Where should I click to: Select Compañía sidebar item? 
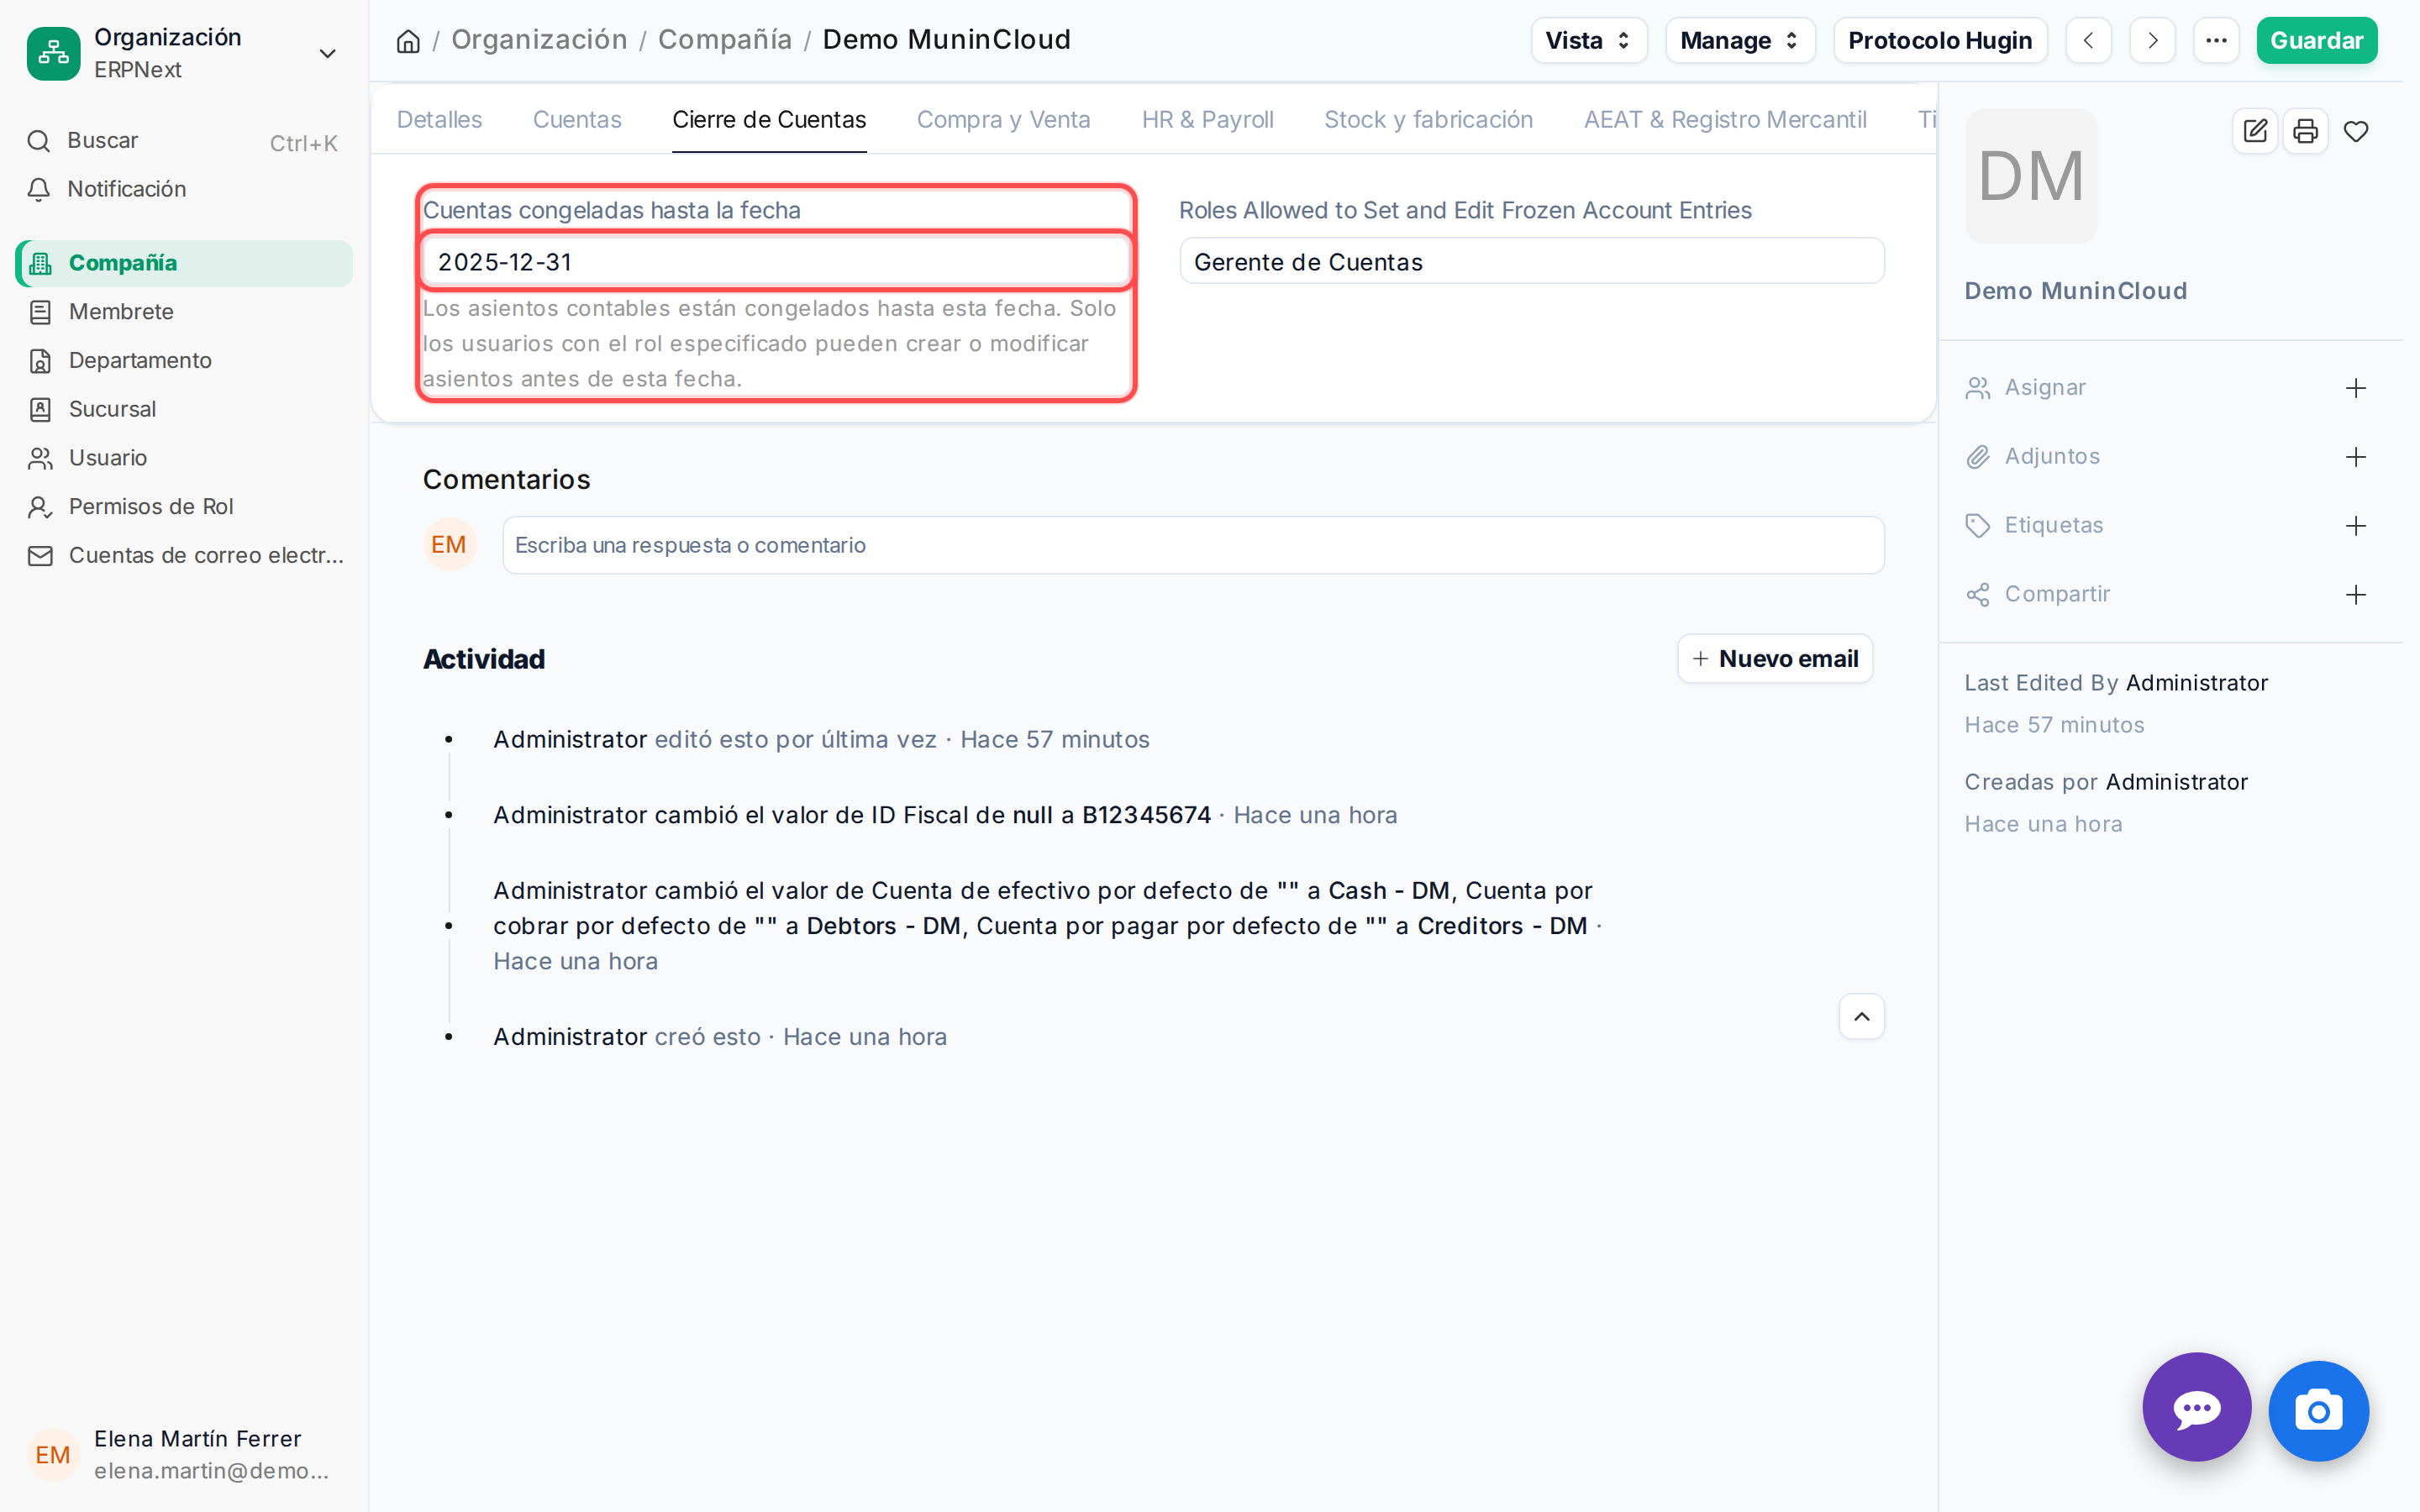pyautogui.click(x=184, y=263)
